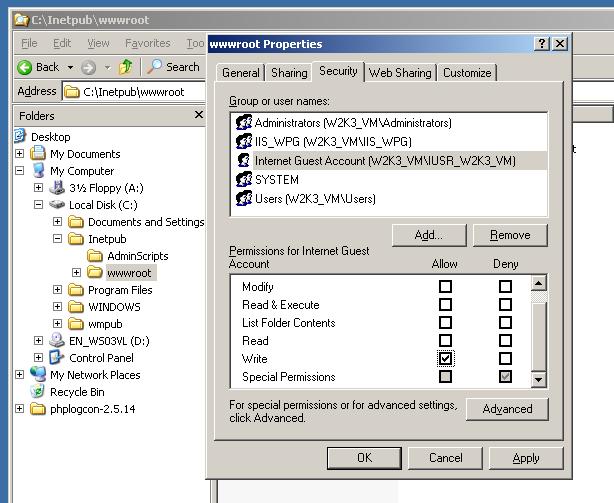Viewport: 614px width, 503px height.
Task: Switch to the Web Sharing tab
Action: tap(400, 73)
